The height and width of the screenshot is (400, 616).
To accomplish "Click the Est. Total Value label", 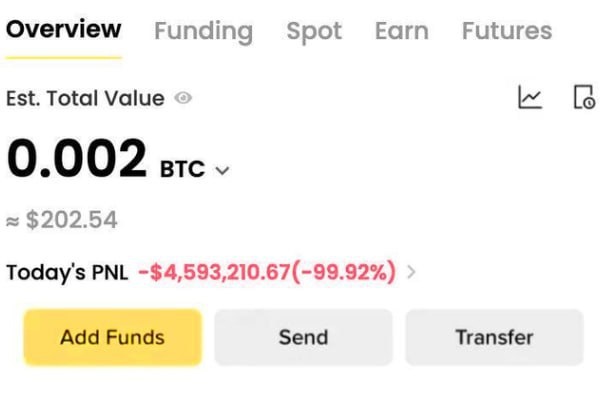I will click(x=85, y=98).
